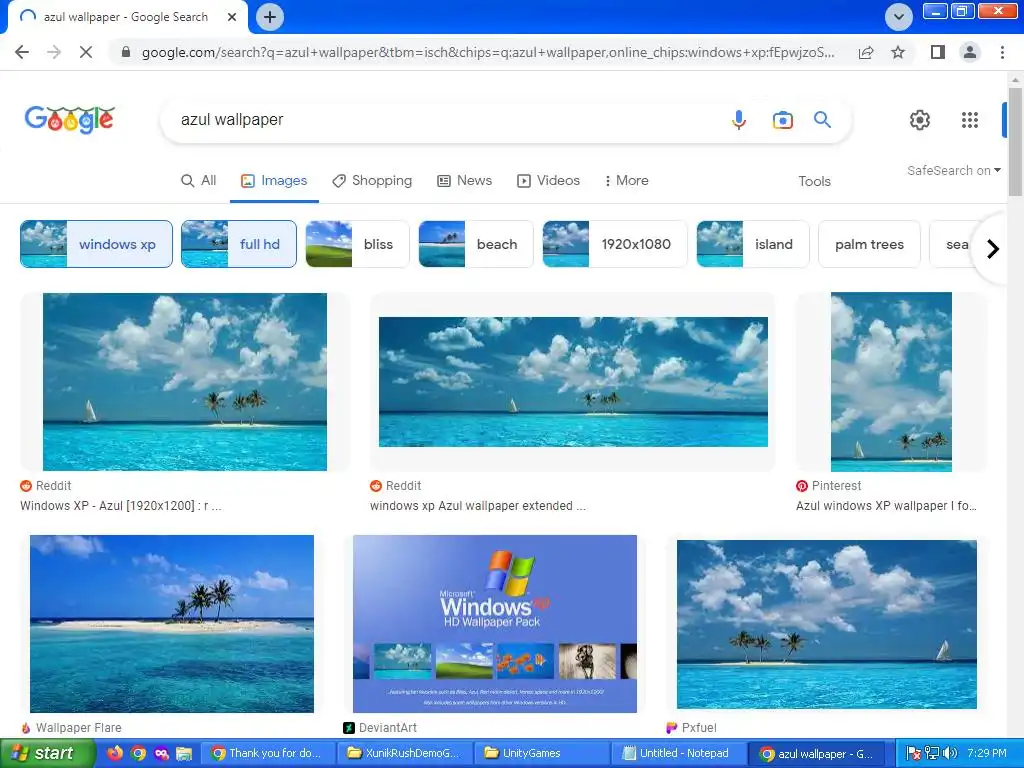Launch Chrome from quick launch

[138, 753]
